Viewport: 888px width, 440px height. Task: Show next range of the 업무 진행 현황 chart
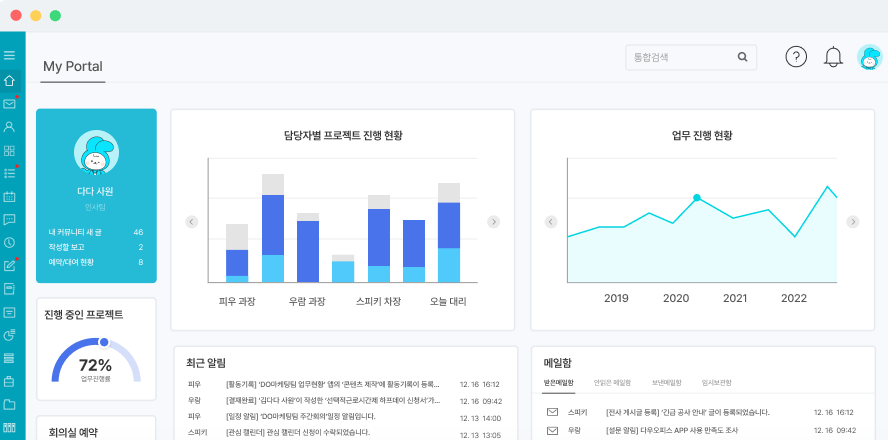click(x=852, y=222)
